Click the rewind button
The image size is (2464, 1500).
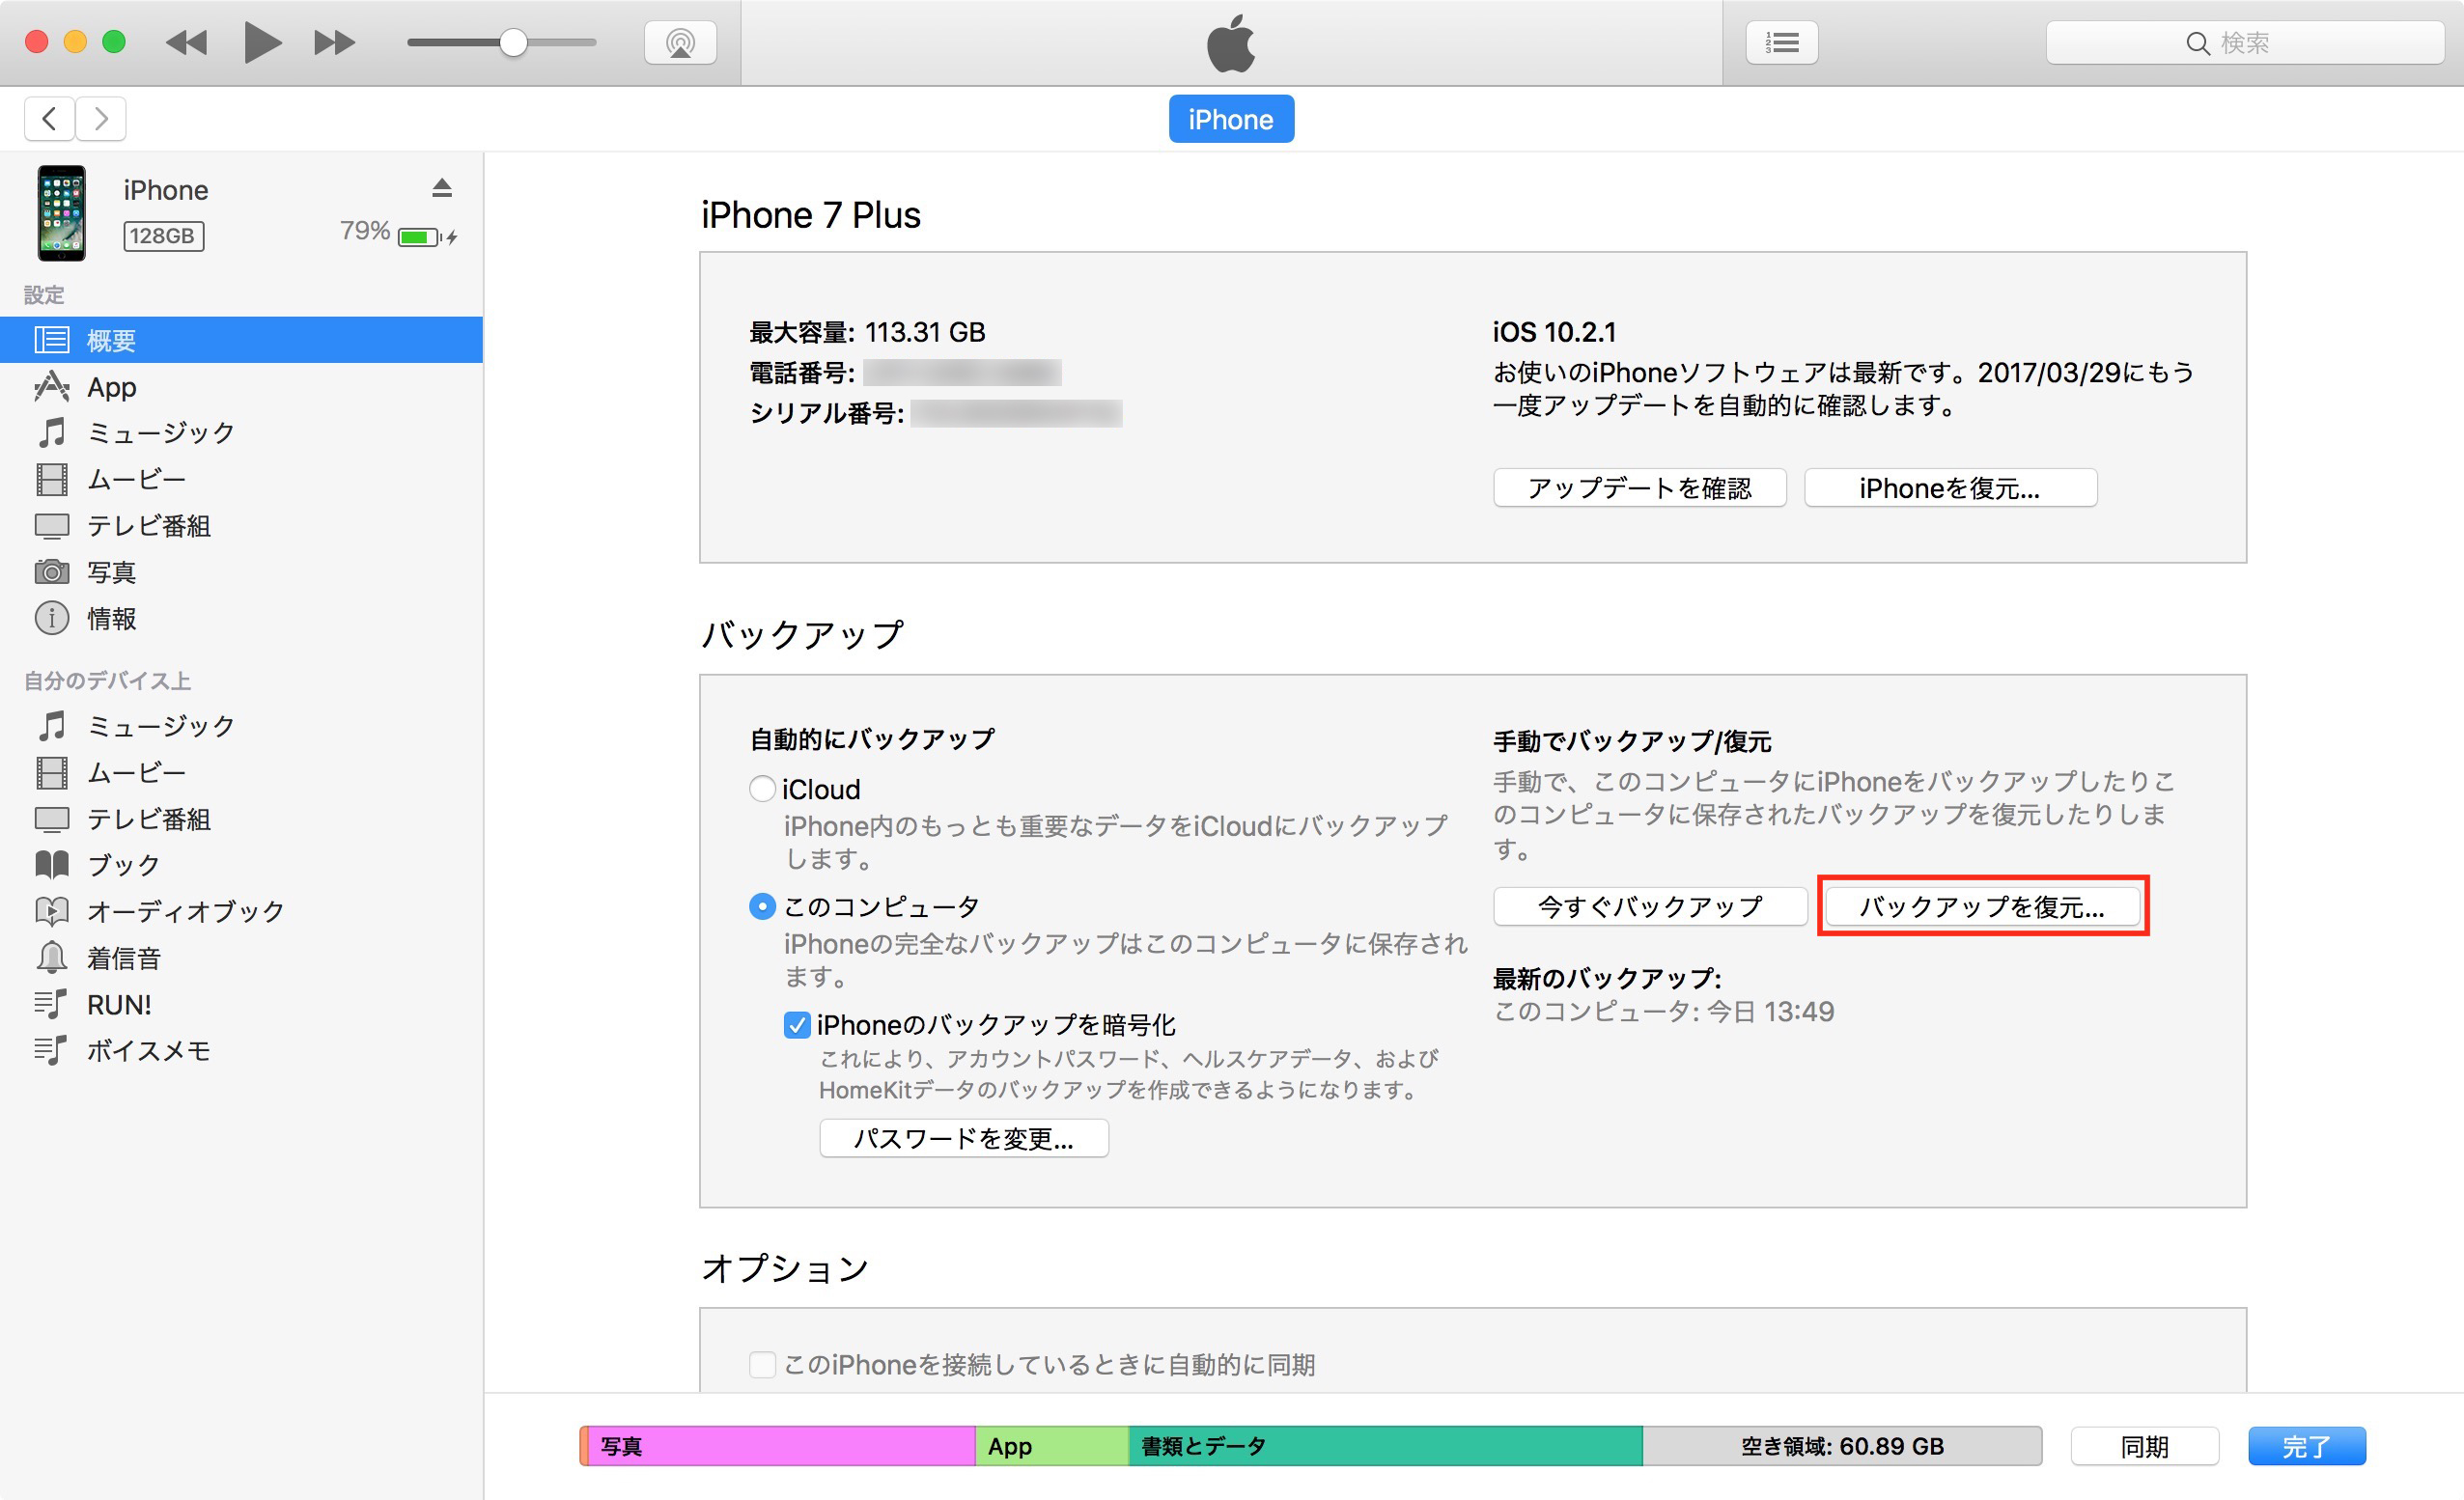coord(186,43)
